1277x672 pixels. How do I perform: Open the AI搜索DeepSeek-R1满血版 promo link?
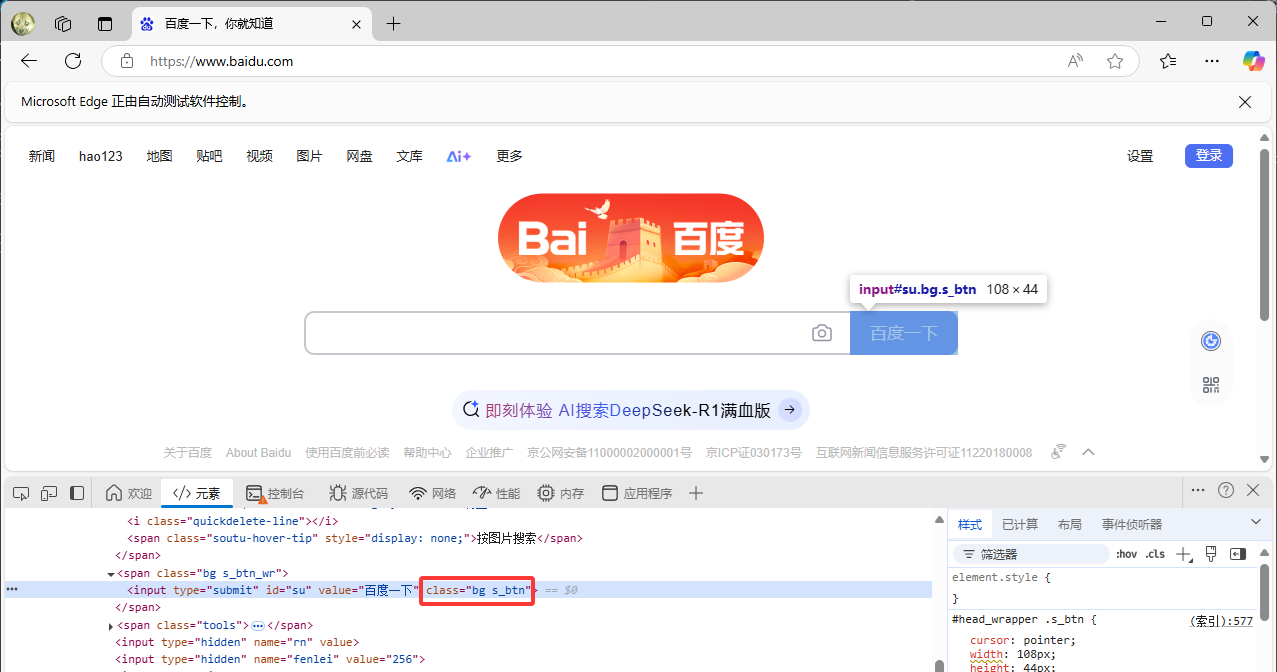(x=631, y=410)
